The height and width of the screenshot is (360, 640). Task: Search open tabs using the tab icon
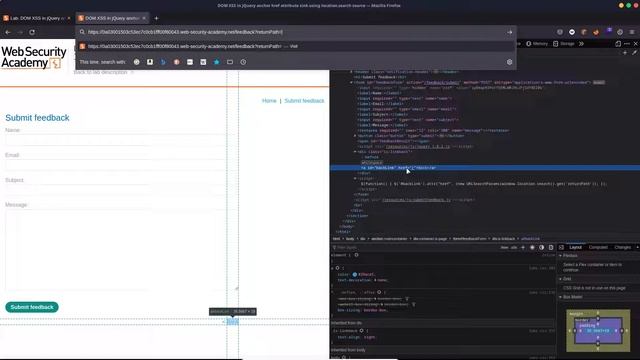point(230,62)
